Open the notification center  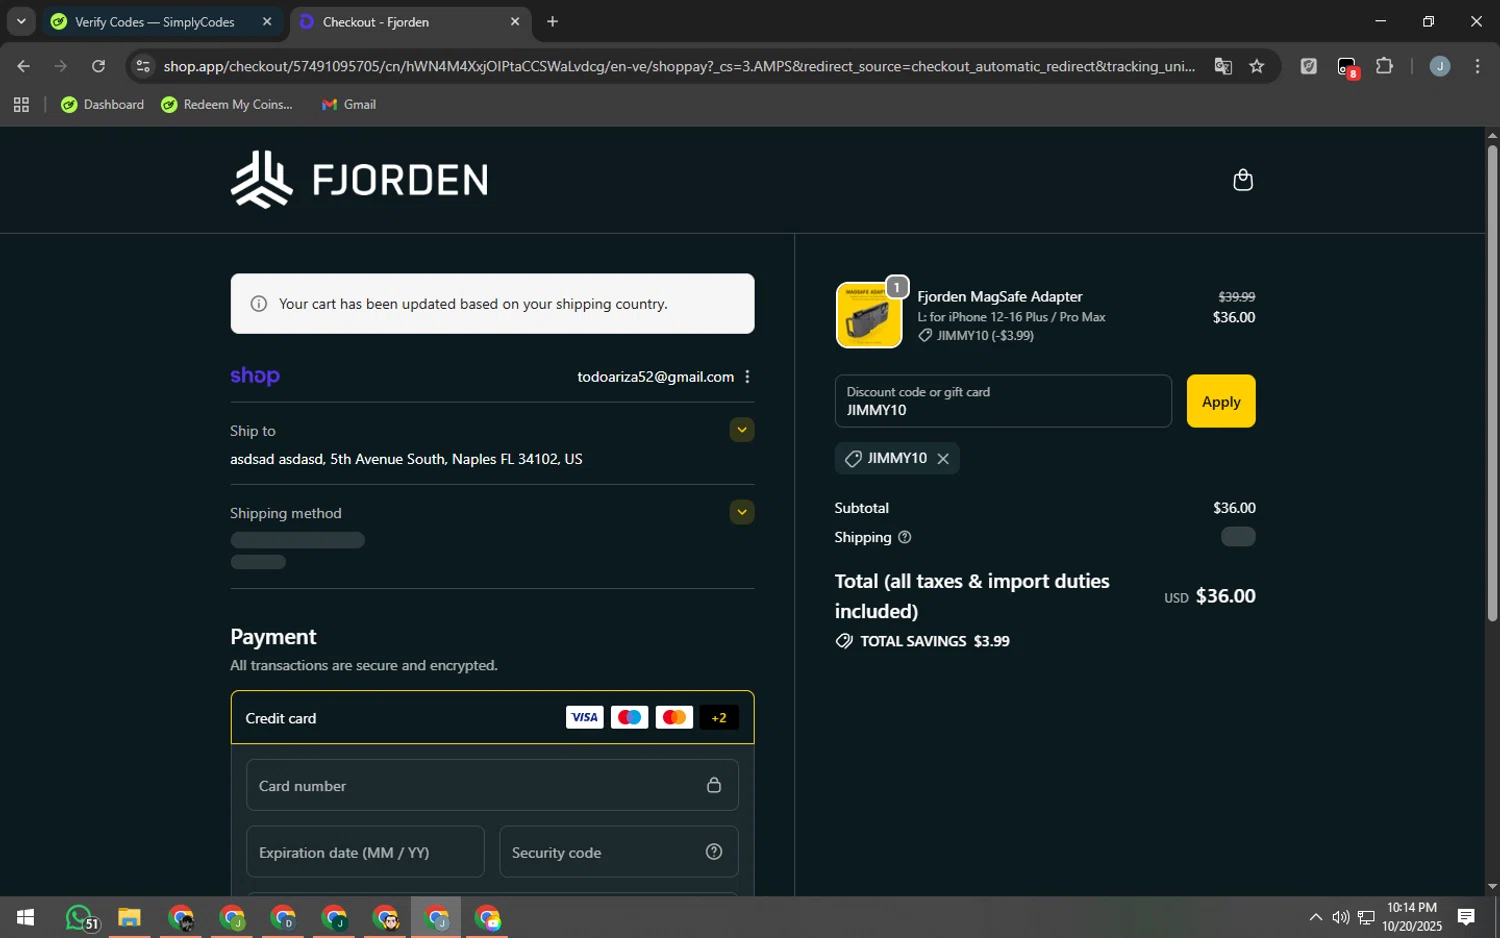1466,918
